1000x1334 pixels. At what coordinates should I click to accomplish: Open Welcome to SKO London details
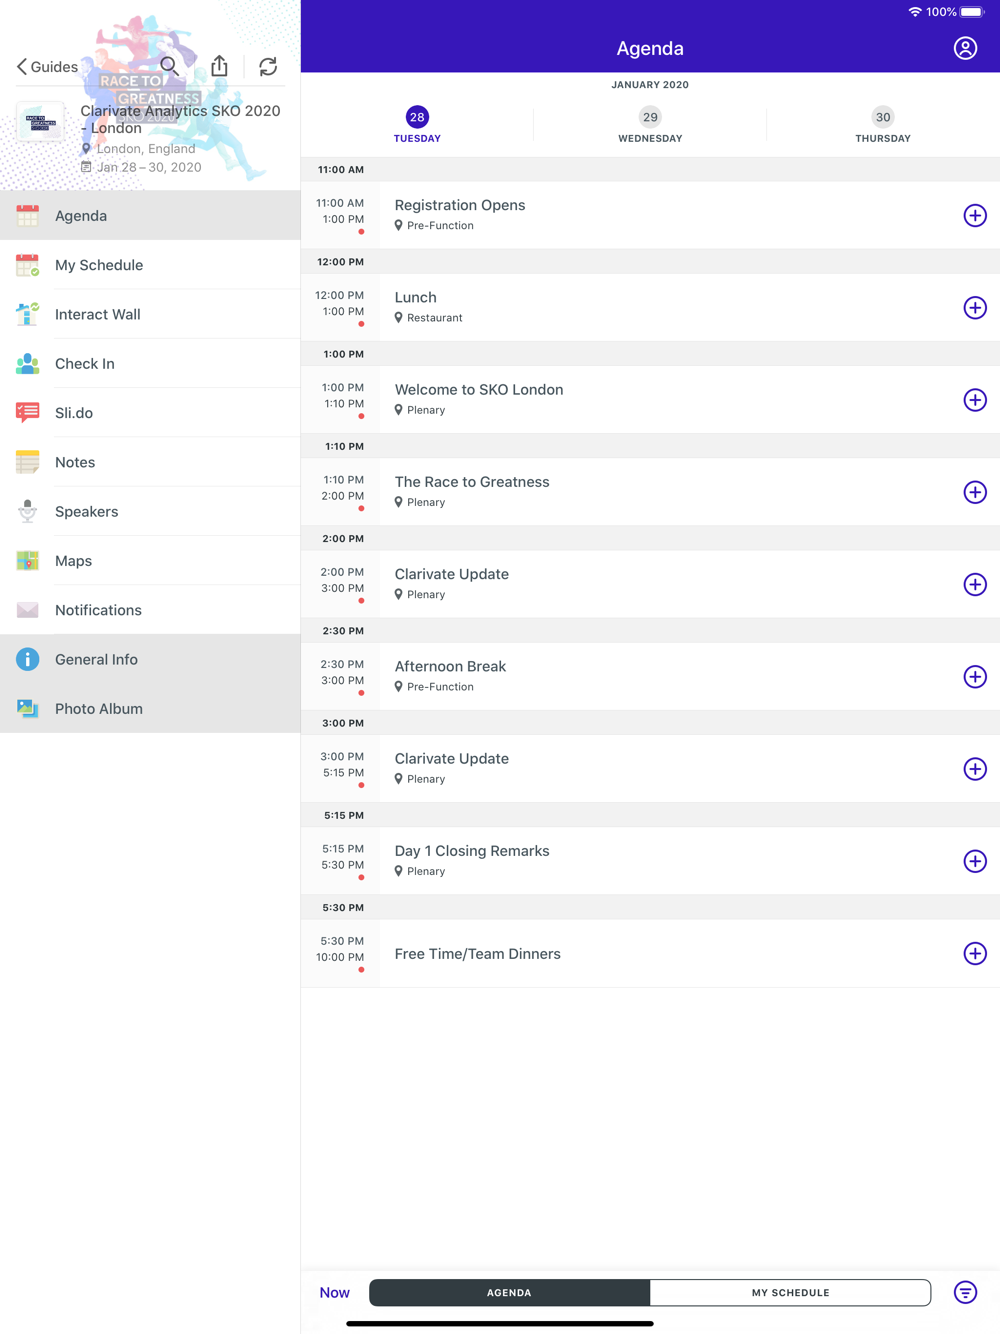pos(650,400)
